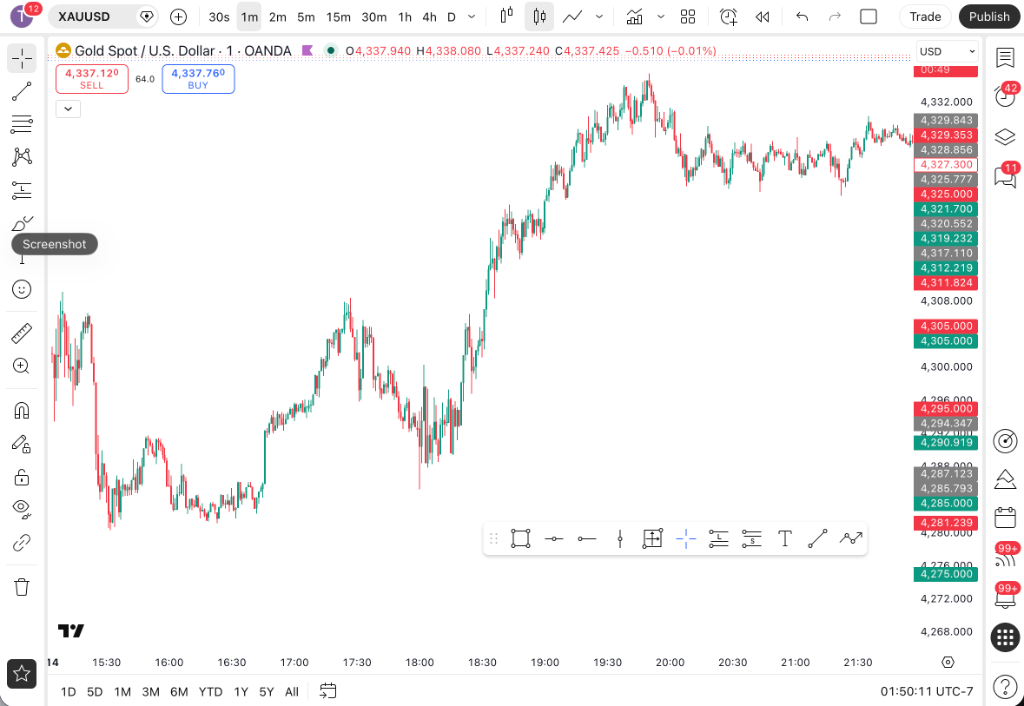Set the date range to YTD
This screenshot has height=706, width=1024.
point(210,692)
